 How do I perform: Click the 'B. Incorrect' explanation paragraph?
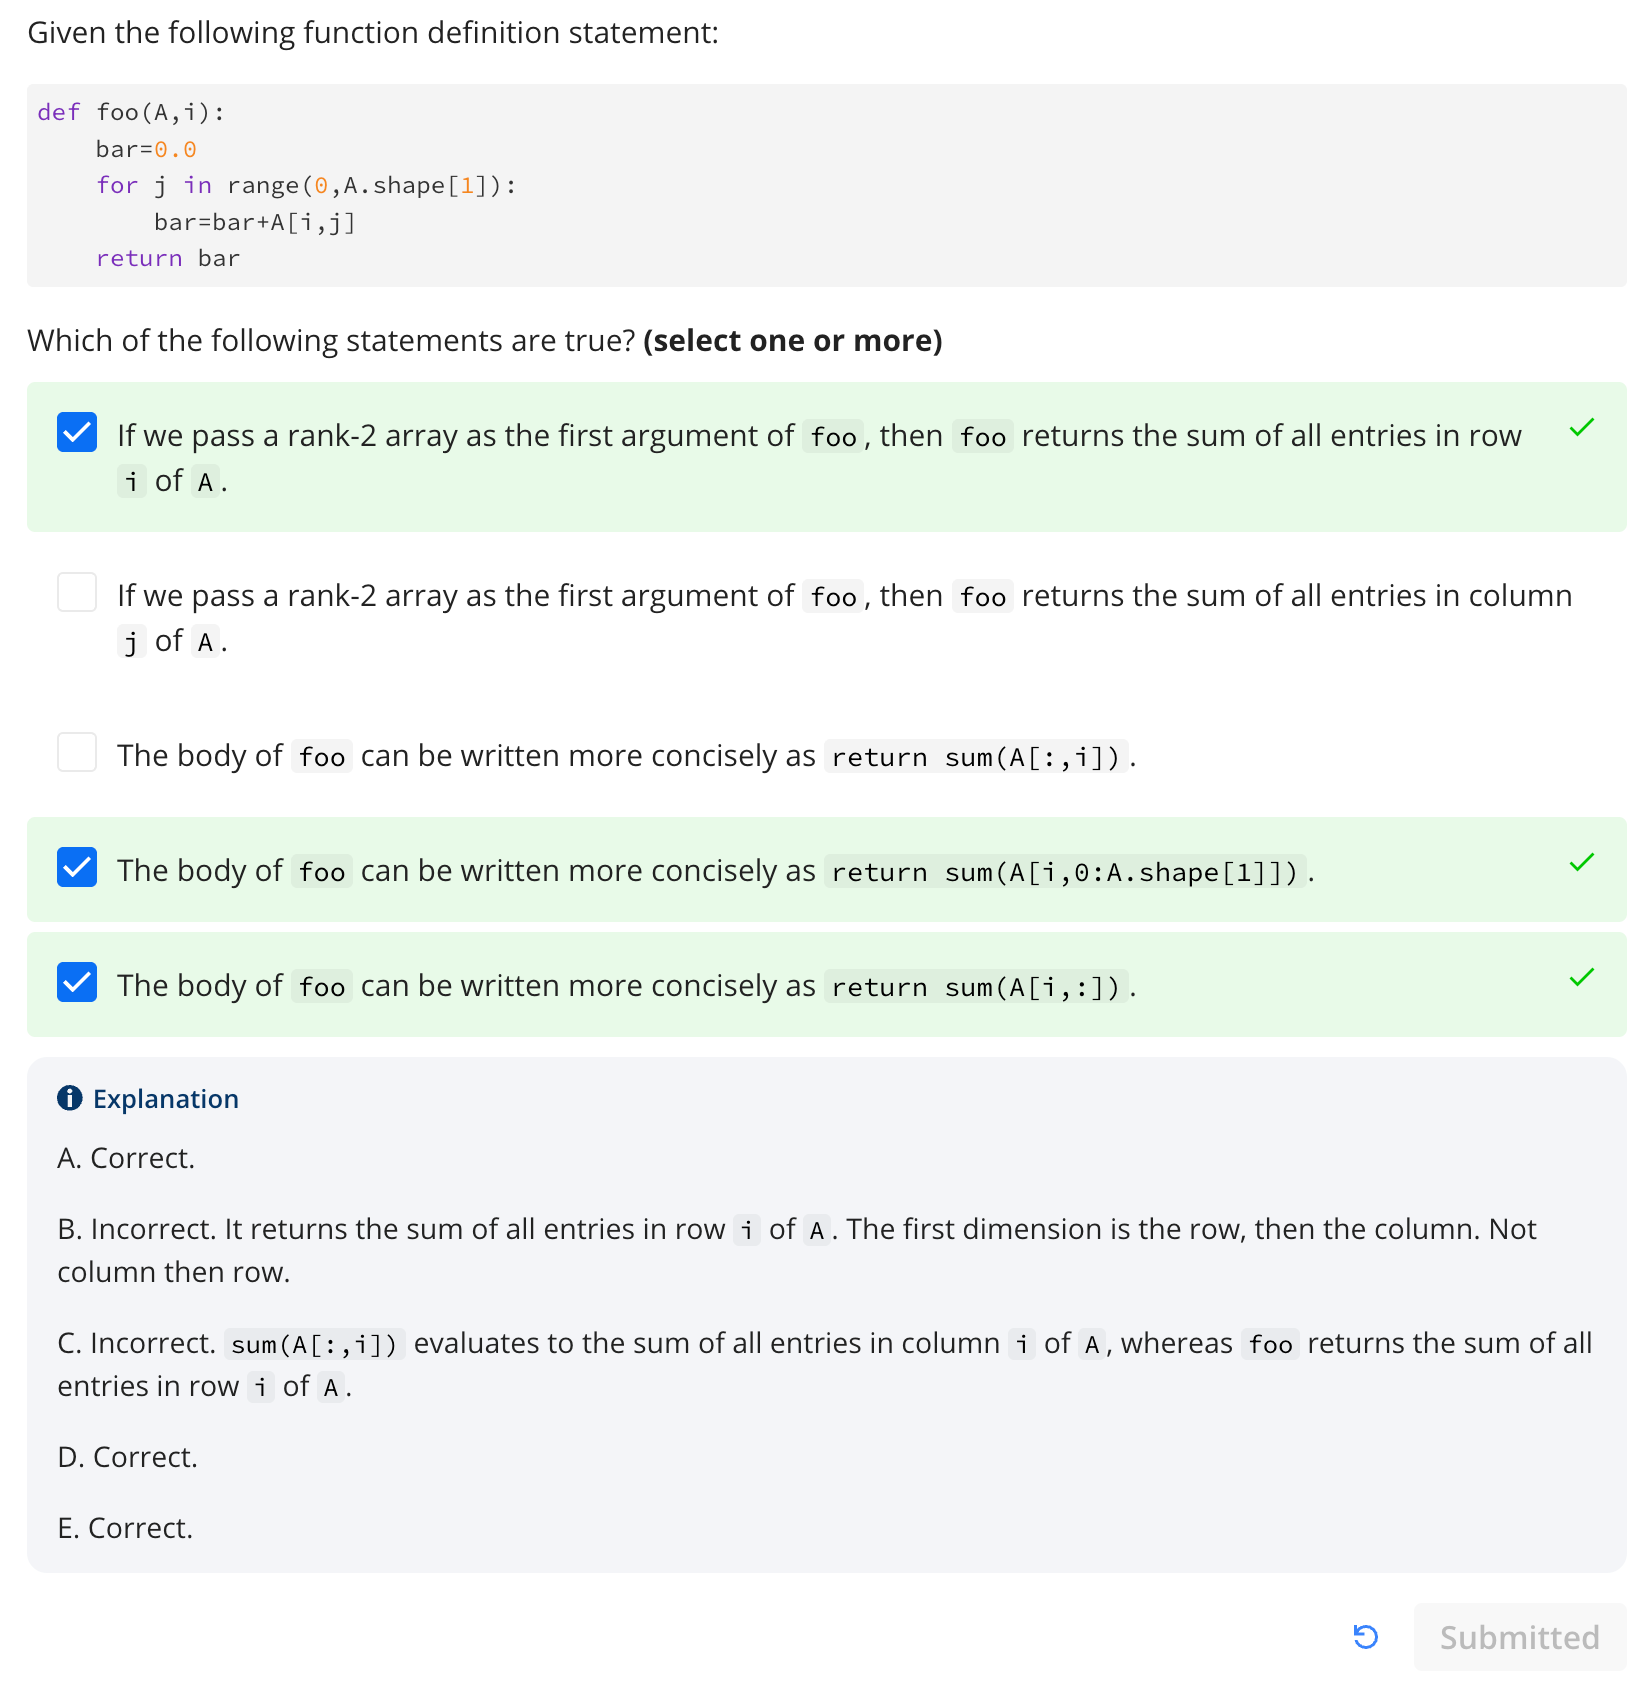tap(796, 1250)
